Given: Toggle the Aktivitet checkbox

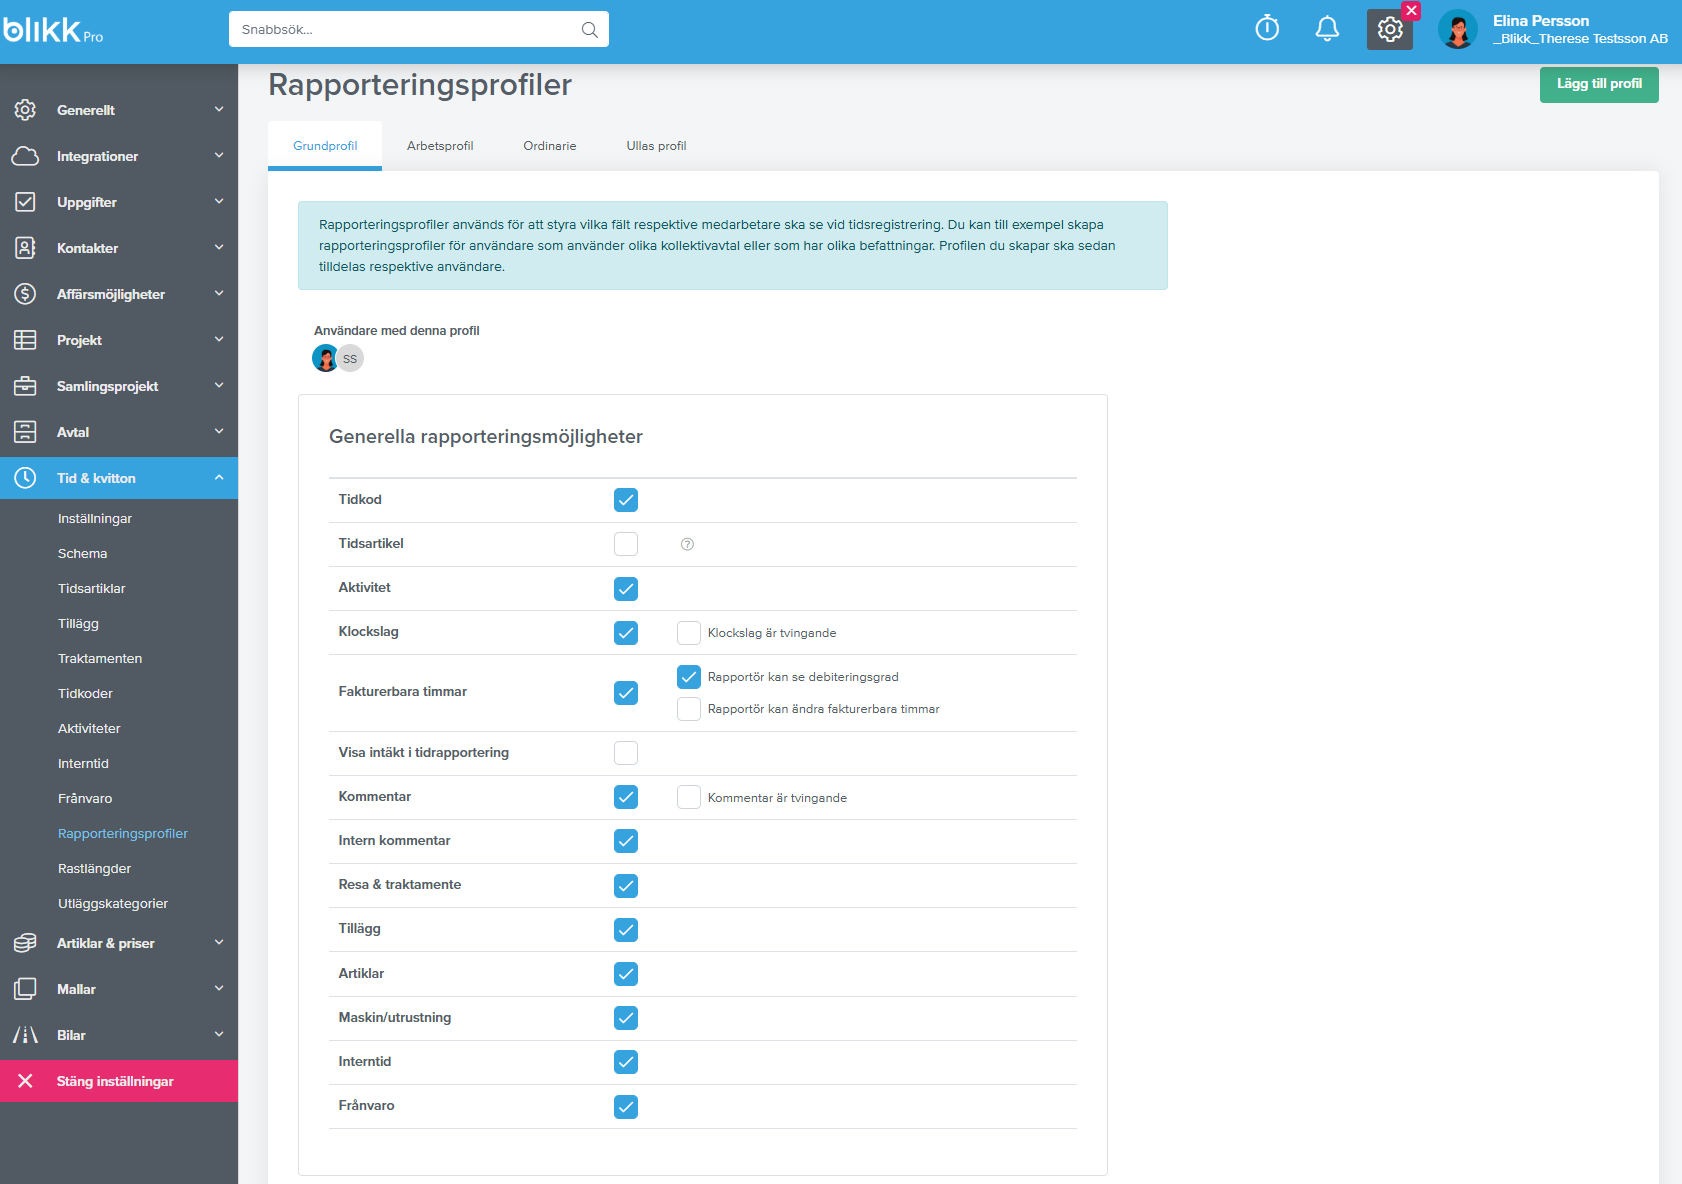Looking at the screenshot, I should [626, 589].
